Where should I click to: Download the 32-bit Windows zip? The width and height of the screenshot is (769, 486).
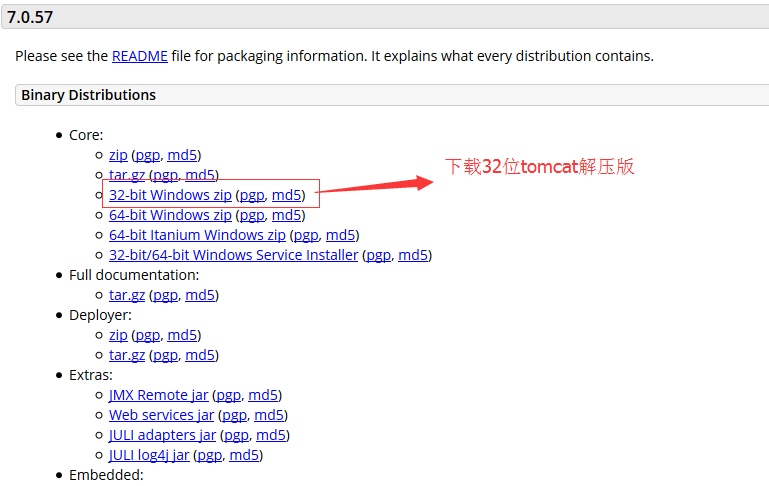click(170, 195)
